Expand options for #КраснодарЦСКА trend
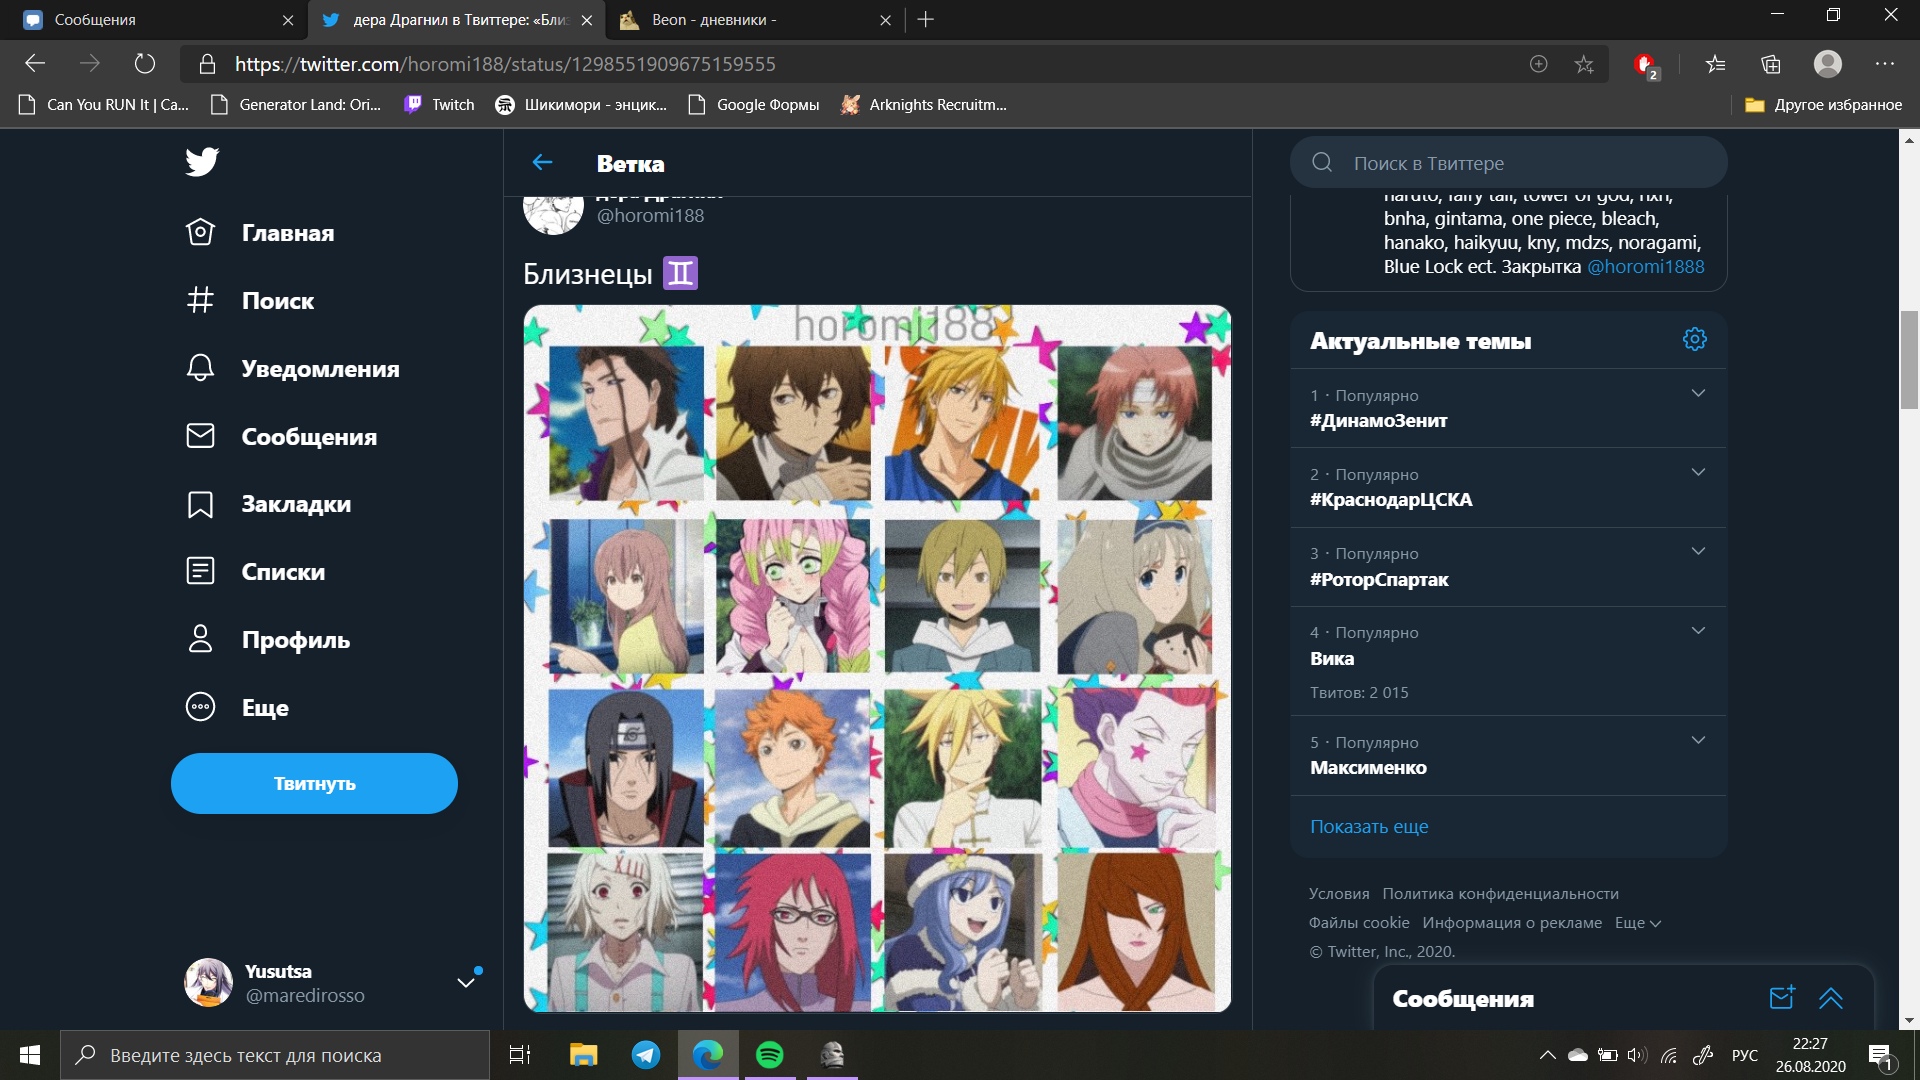 point(1698,472)
